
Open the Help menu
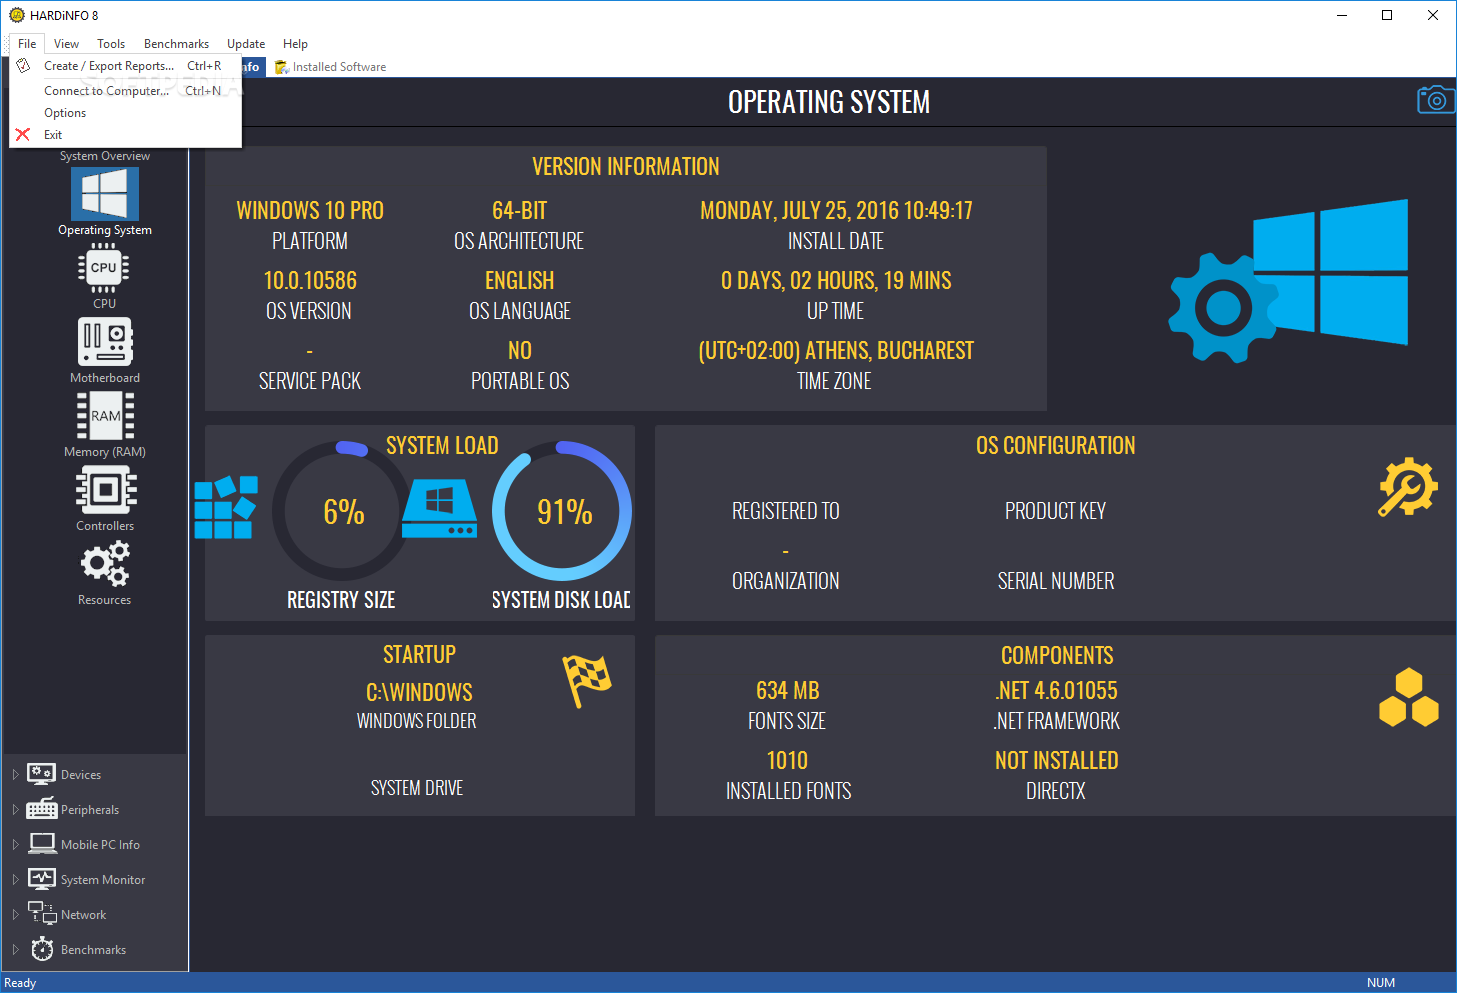(295, 44)
